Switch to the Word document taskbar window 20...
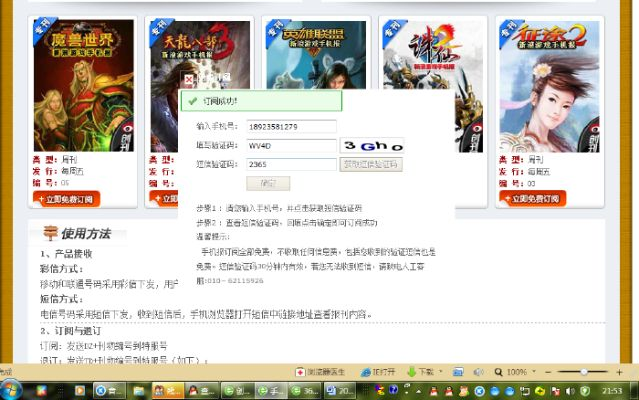This screenshot has height=400, width=639. (340, 391)
